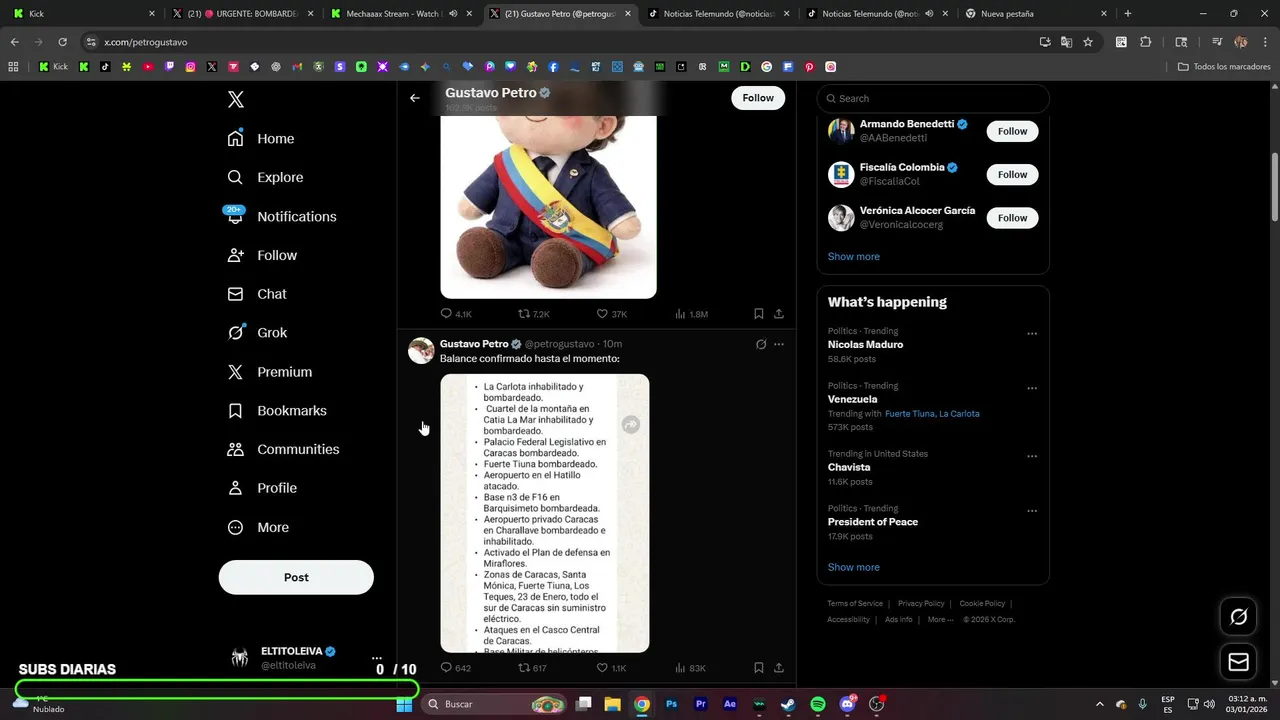1280x720 pixels.
Task: Open Premium page from sidebar
Action: tap(269, 372)
